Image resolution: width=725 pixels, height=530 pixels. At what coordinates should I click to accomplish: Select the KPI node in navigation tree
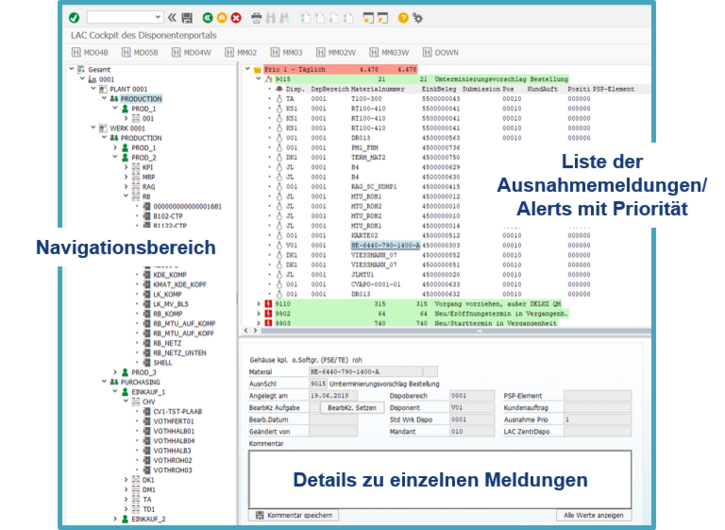pyautogui.click(x=148, y=168)
